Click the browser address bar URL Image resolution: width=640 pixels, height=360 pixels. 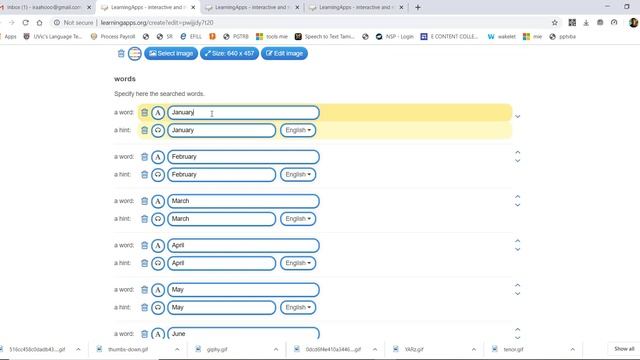tap(157, 23)
